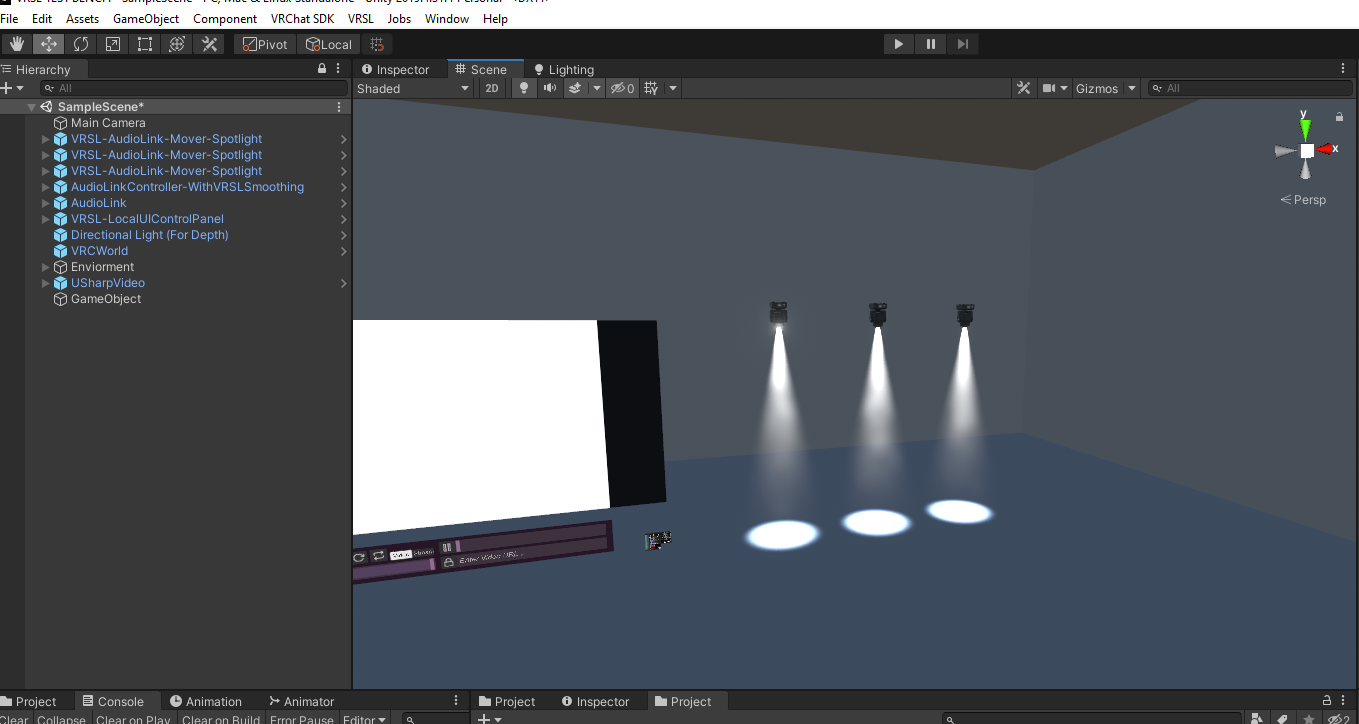Click the green Y axis gizmo
Viewport: 1359px width, 724px height.
point(1305,127)
